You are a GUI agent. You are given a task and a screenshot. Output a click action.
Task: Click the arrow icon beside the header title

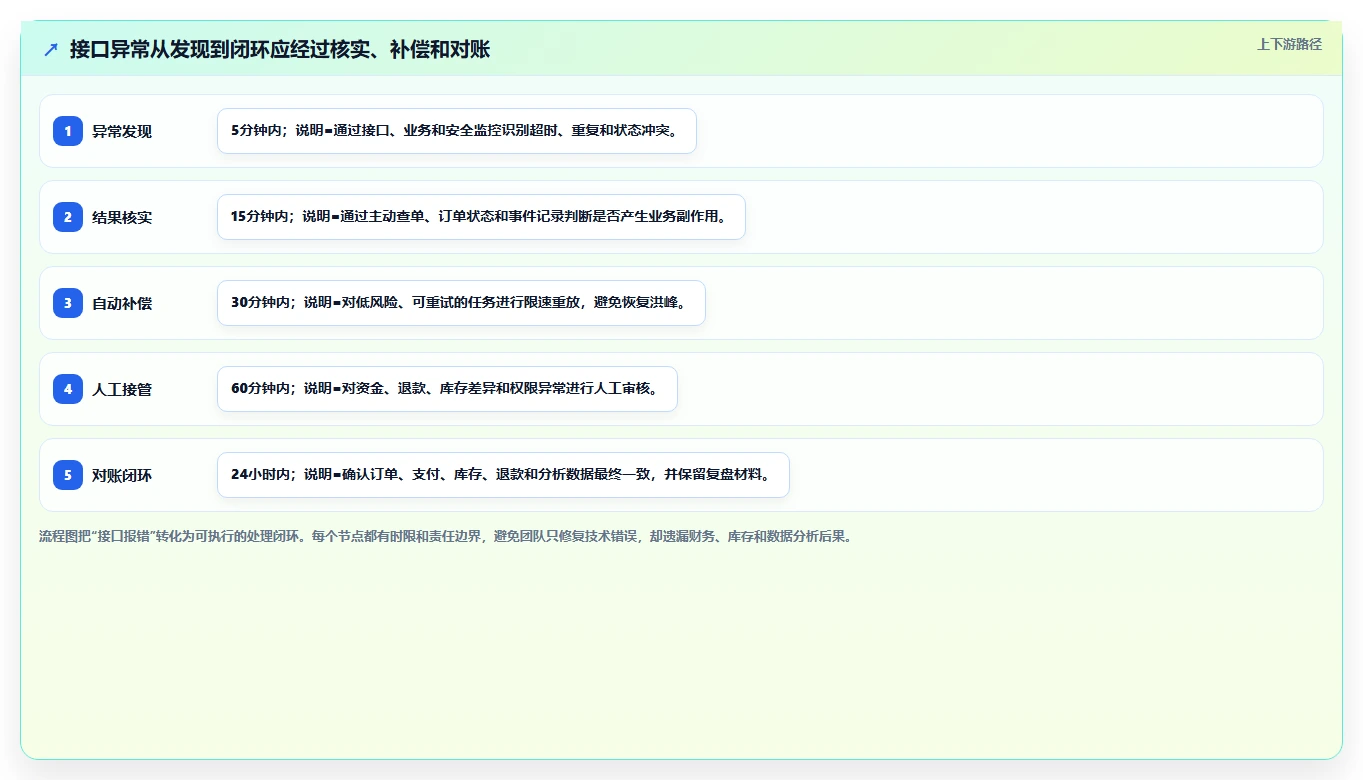pos(51,49)
